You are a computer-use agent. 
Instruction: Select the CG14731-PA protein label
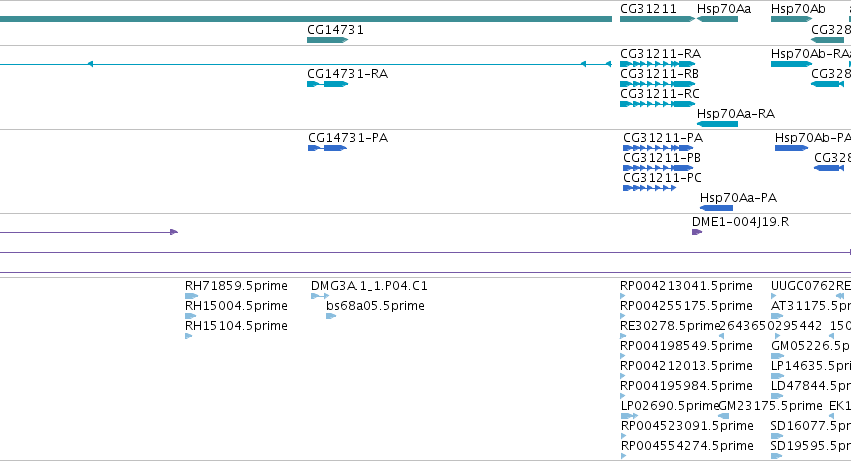click(x=348, y=138)
